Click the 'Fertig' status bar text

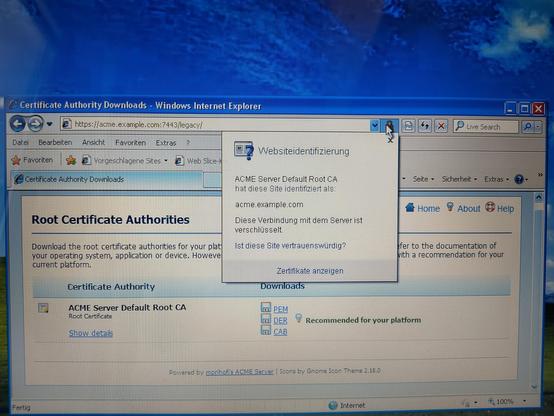click(21, 408)
